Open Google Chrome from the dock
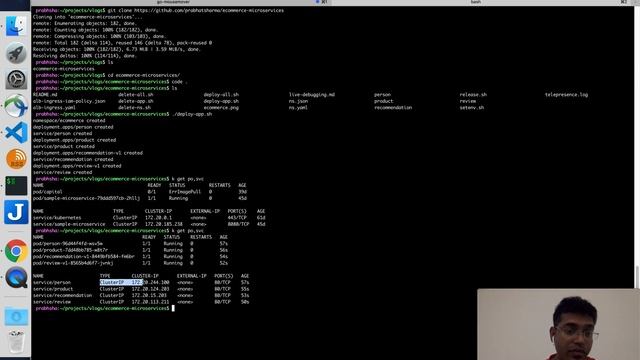The width and height of the screenshot is (640, 360). click(16, 251)
